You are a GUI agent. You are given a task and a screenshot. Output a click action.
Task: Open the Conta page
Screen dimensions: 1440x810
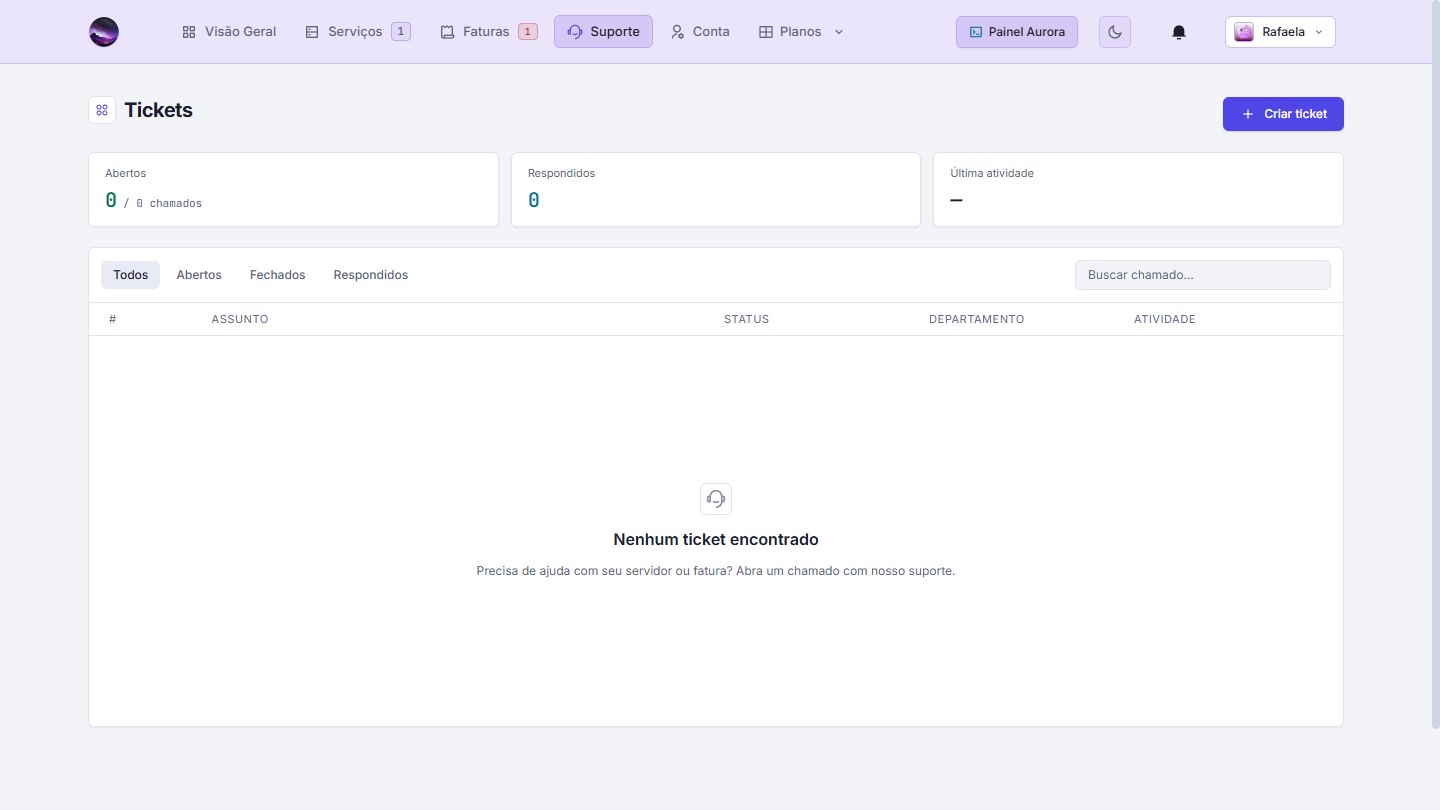[700, 32]
